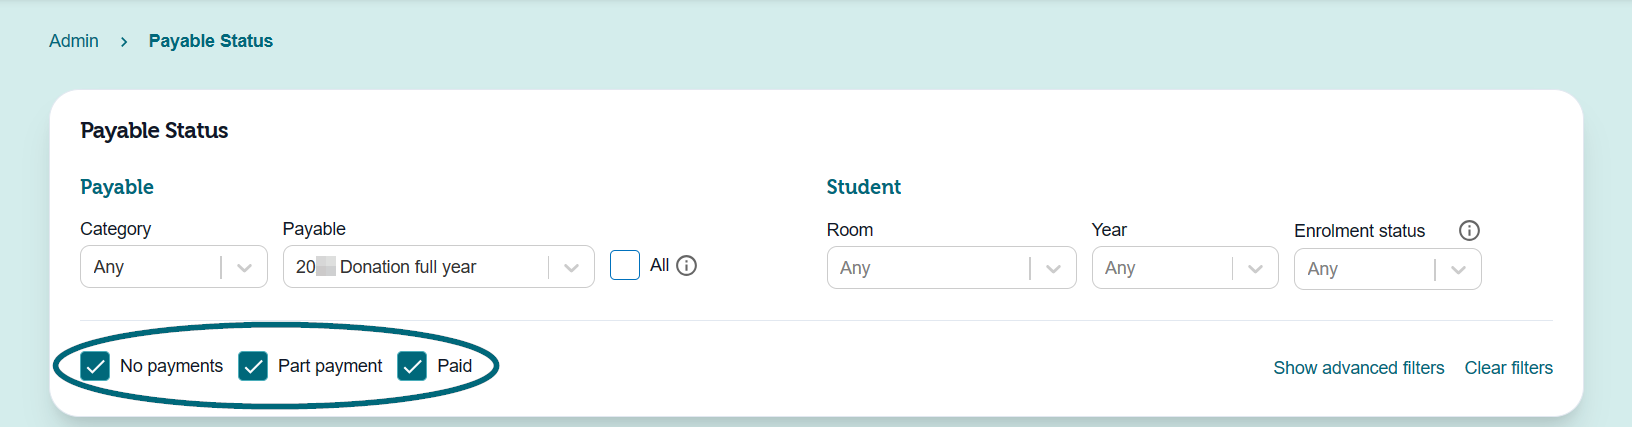
Task: Uncheck the Paid checkbox
Action: (x=412, y=366)
